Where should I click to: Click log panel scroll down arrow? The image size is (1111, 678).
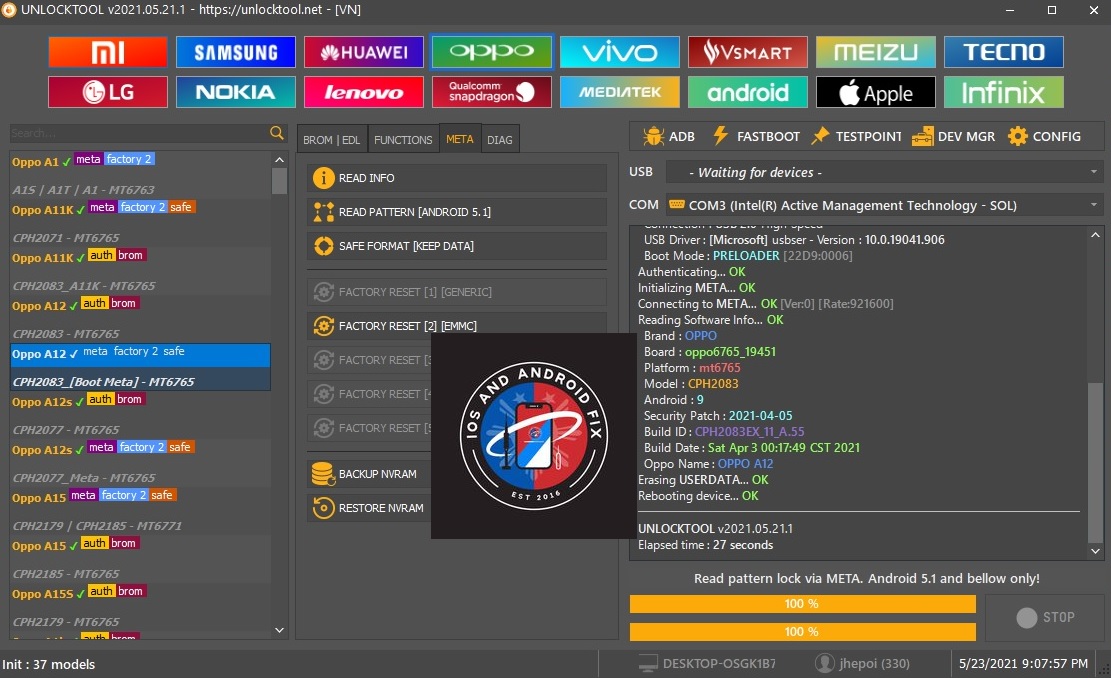click(x=1095, y=551)
